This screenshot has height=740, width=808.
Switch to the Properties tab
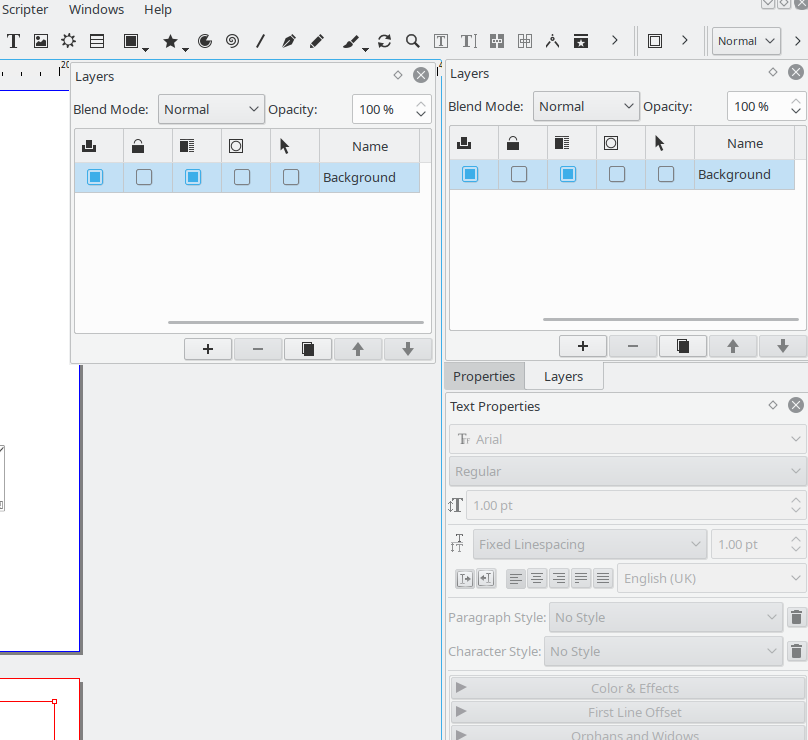pyautogui.click(x=484, y=376)
